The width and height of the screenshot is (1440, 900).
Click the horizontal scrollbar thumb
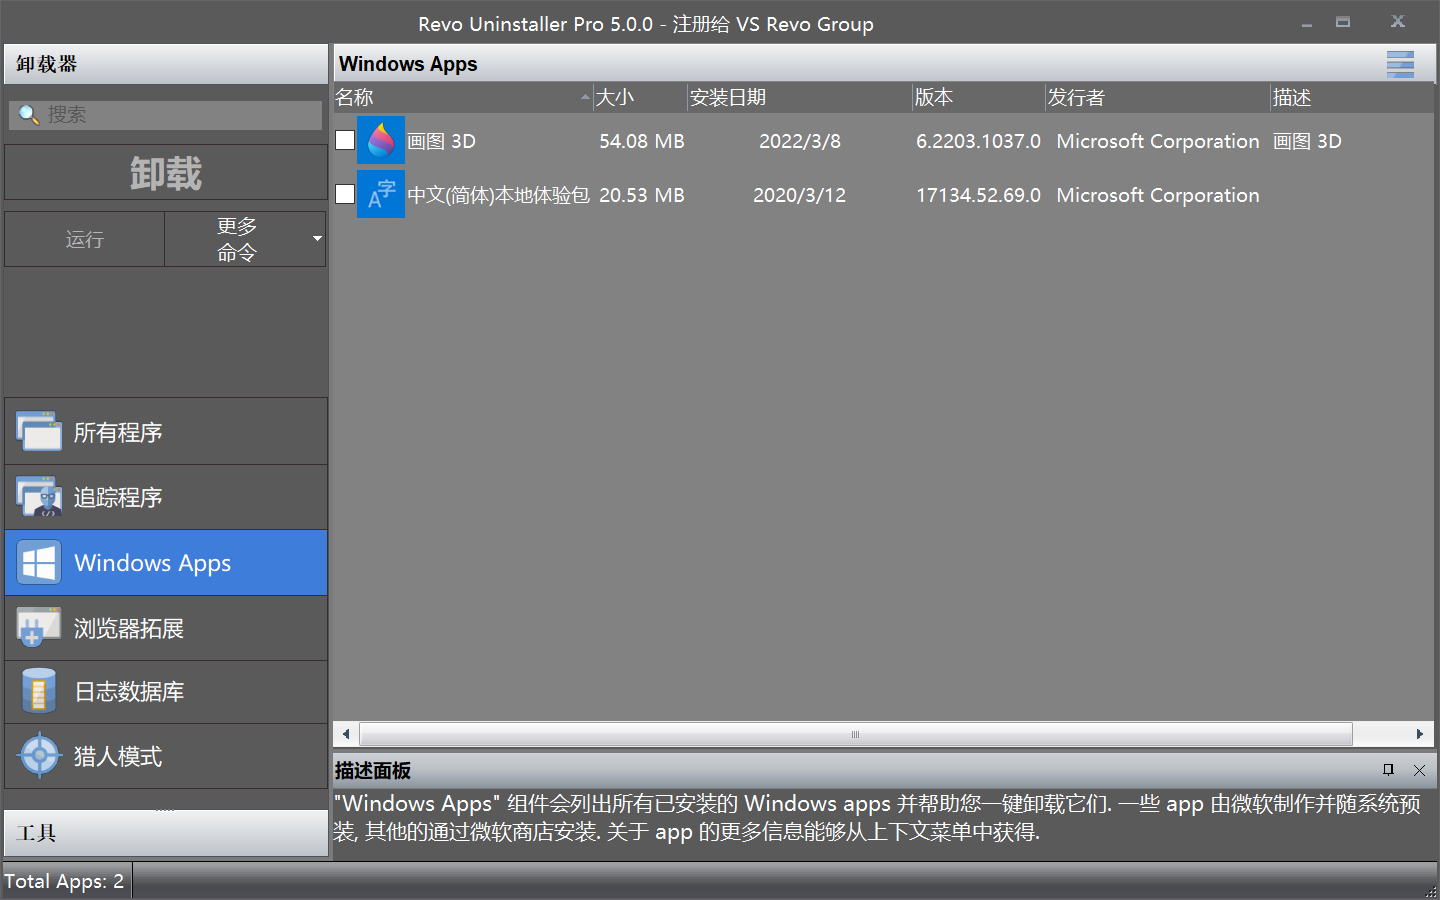point(855,734)
